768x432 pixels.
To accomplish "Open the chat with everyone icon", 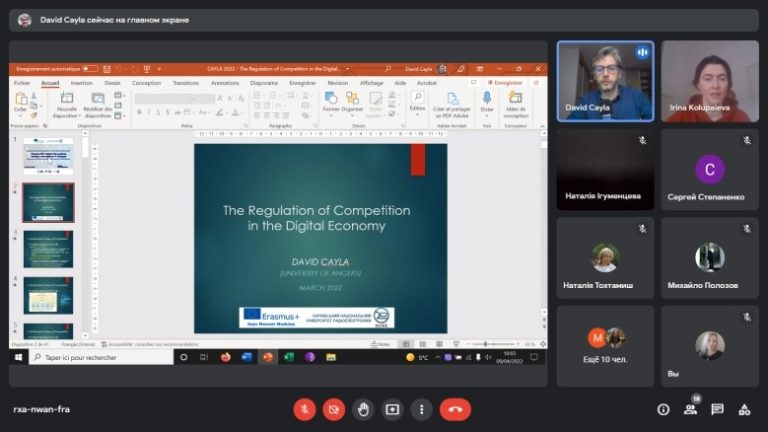I will click(x=718, y=409).
